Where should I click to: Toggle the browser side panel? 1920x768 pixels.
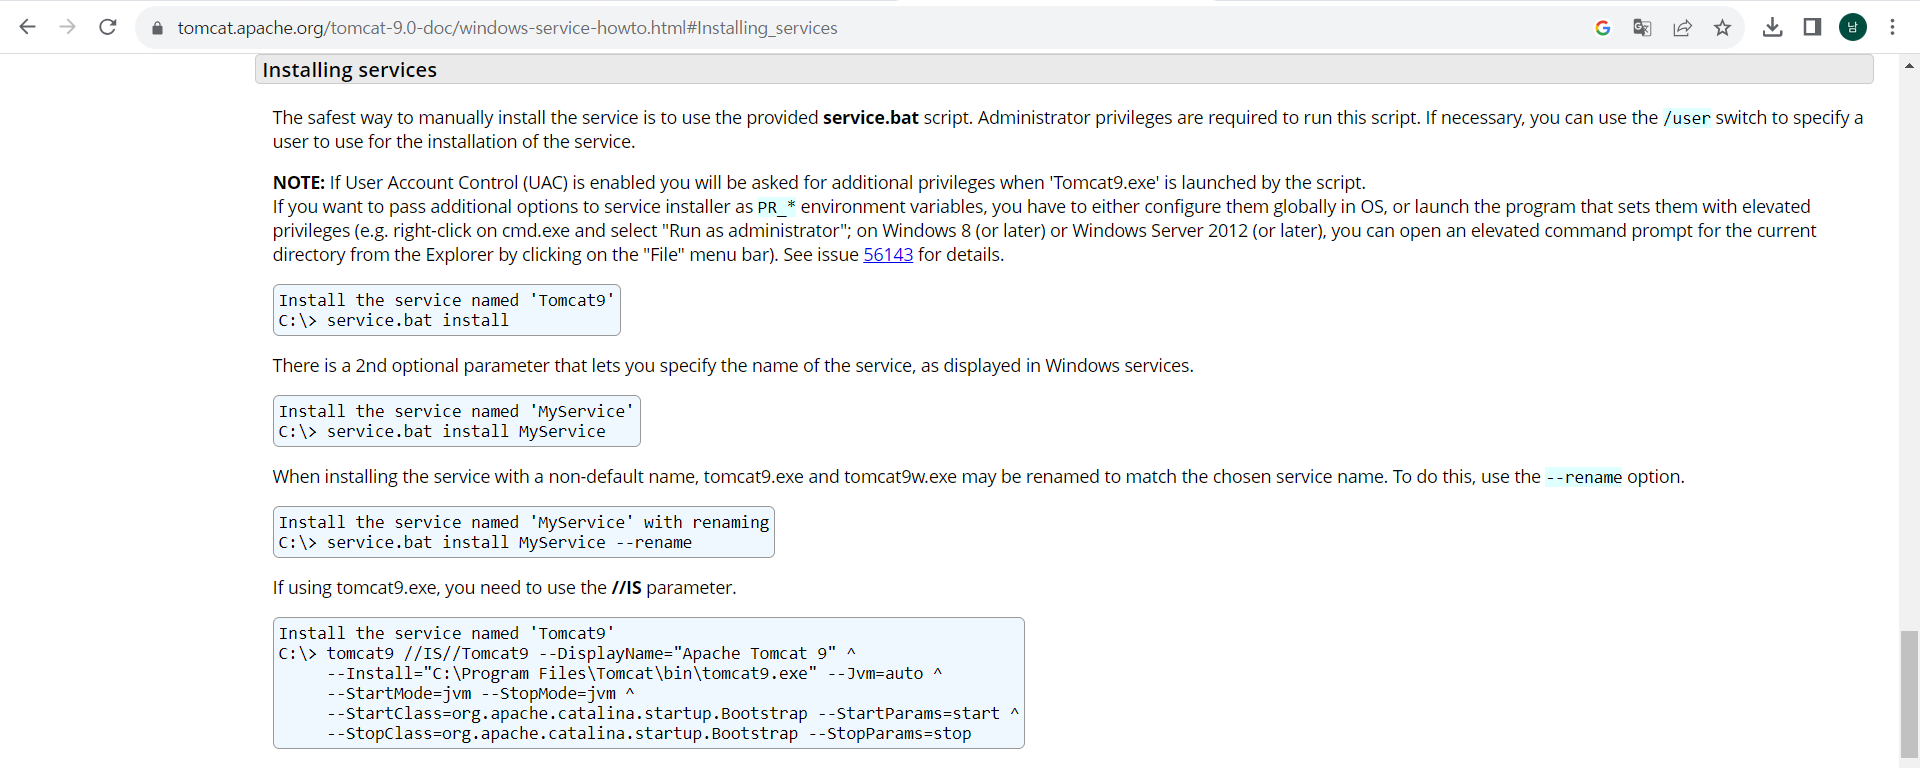(x=1812, y=27)
